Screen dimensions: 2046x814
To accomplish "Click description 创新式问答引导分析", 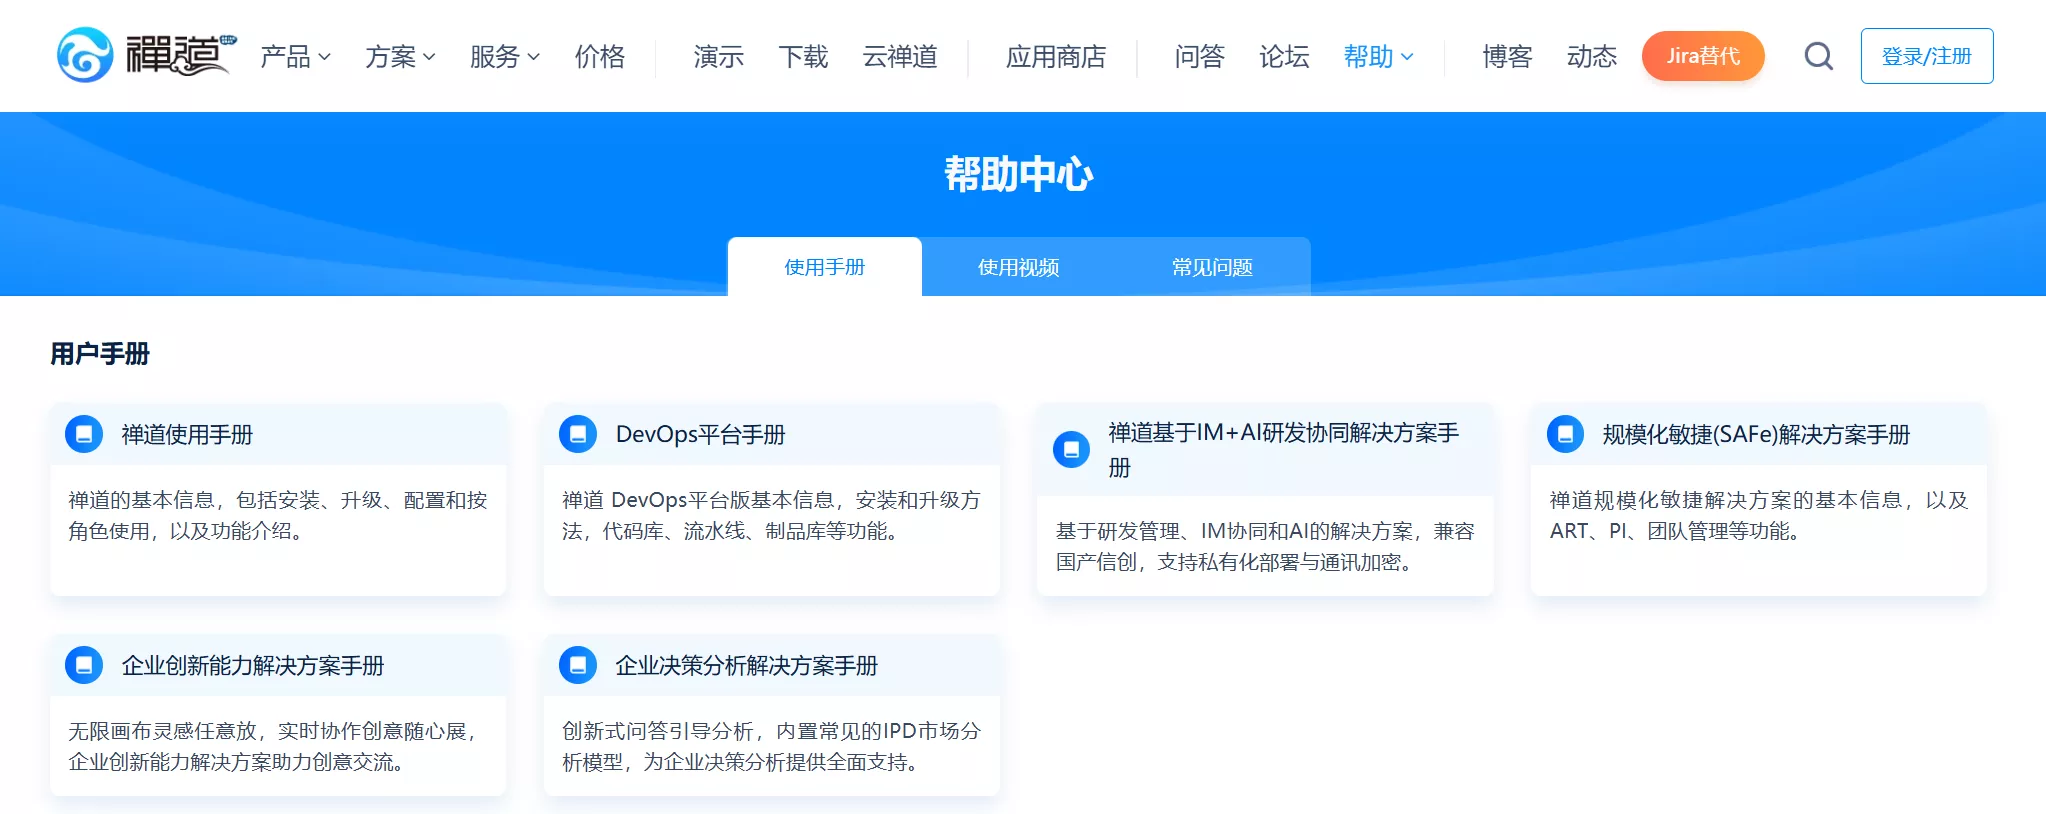I will 771,746.
